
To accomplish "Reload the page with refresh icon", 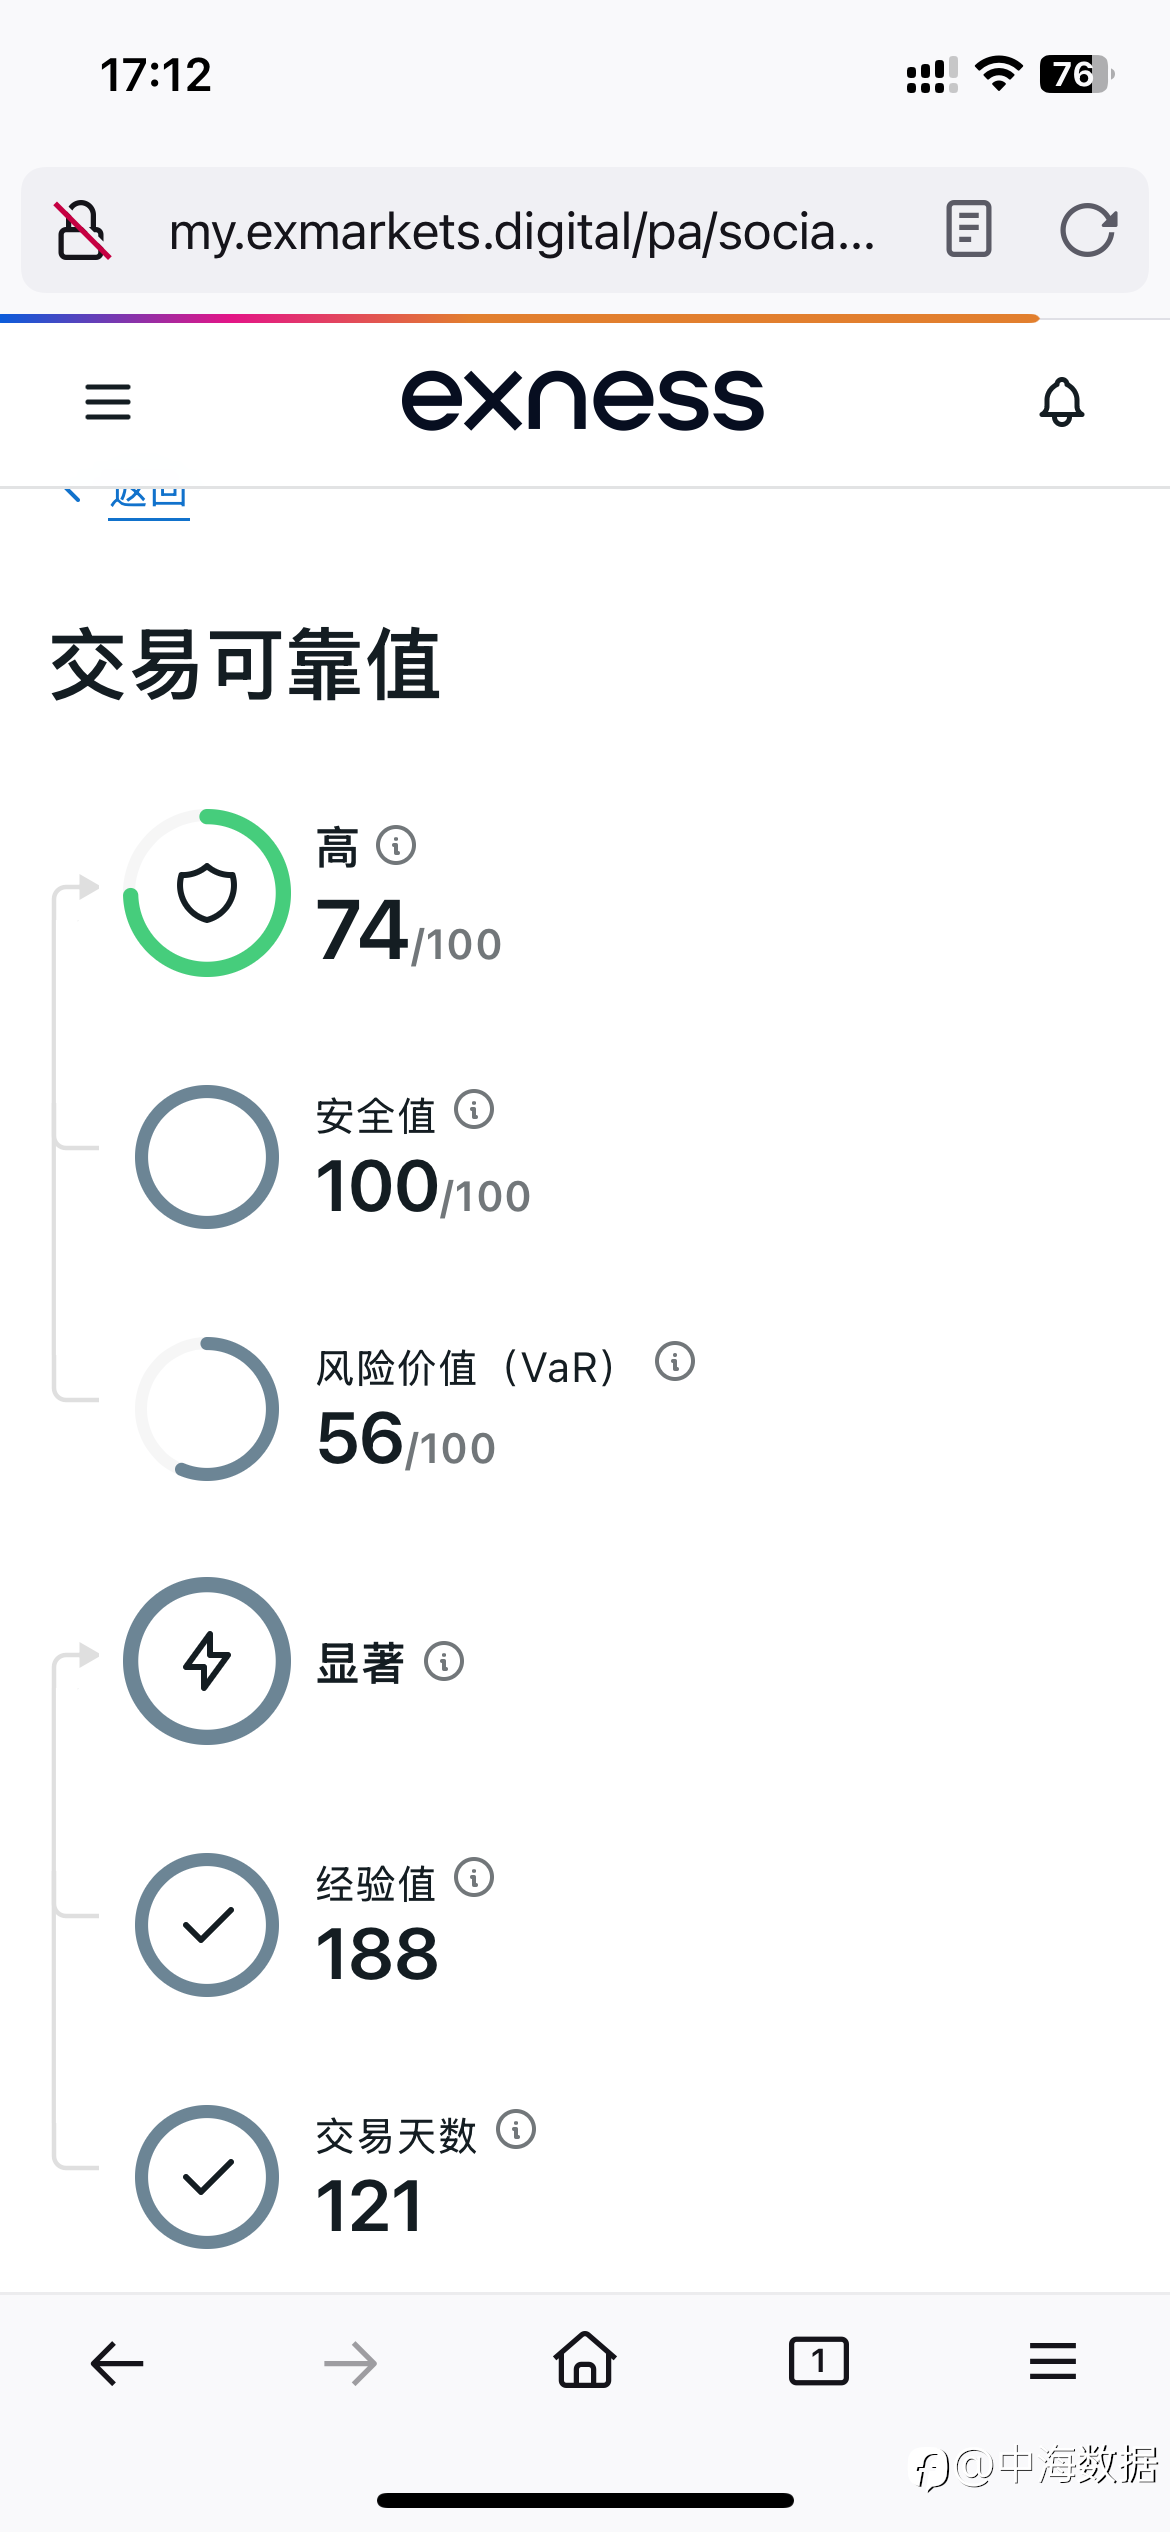I will 1088,231.
